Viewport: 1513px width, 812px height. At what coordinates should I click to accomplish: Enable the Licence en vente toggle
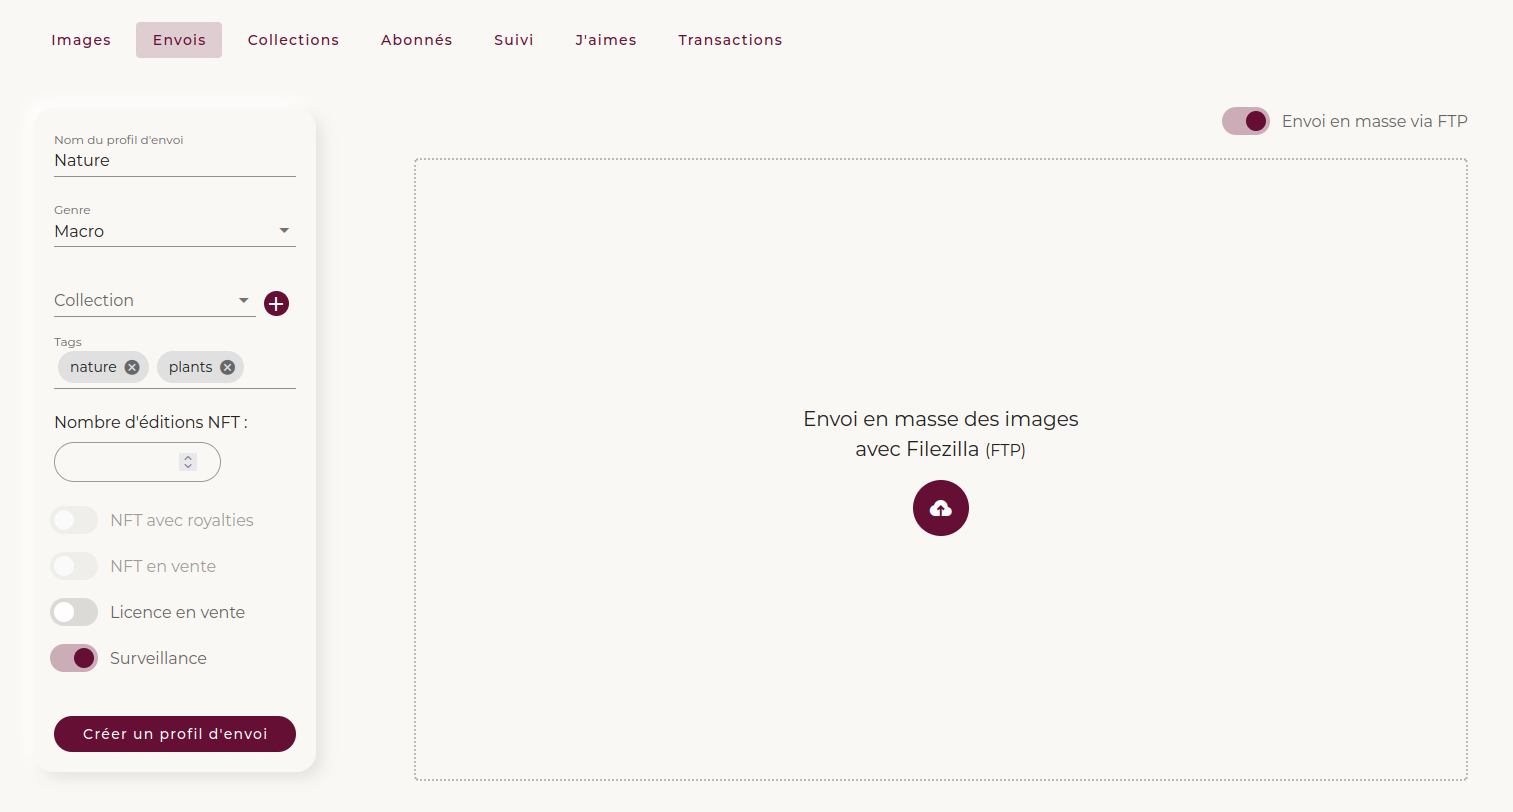(74, 612)
